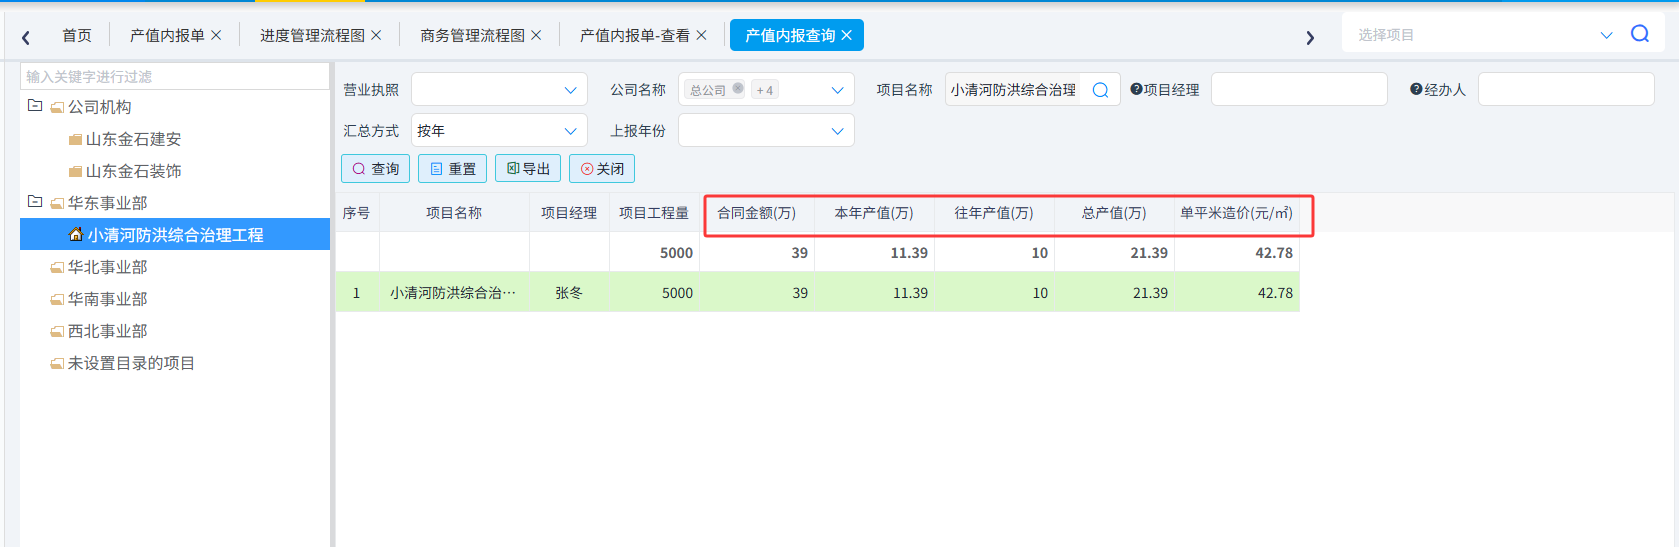
Task: Collapse the 公司机构 tree node
Action: (35, 105)
